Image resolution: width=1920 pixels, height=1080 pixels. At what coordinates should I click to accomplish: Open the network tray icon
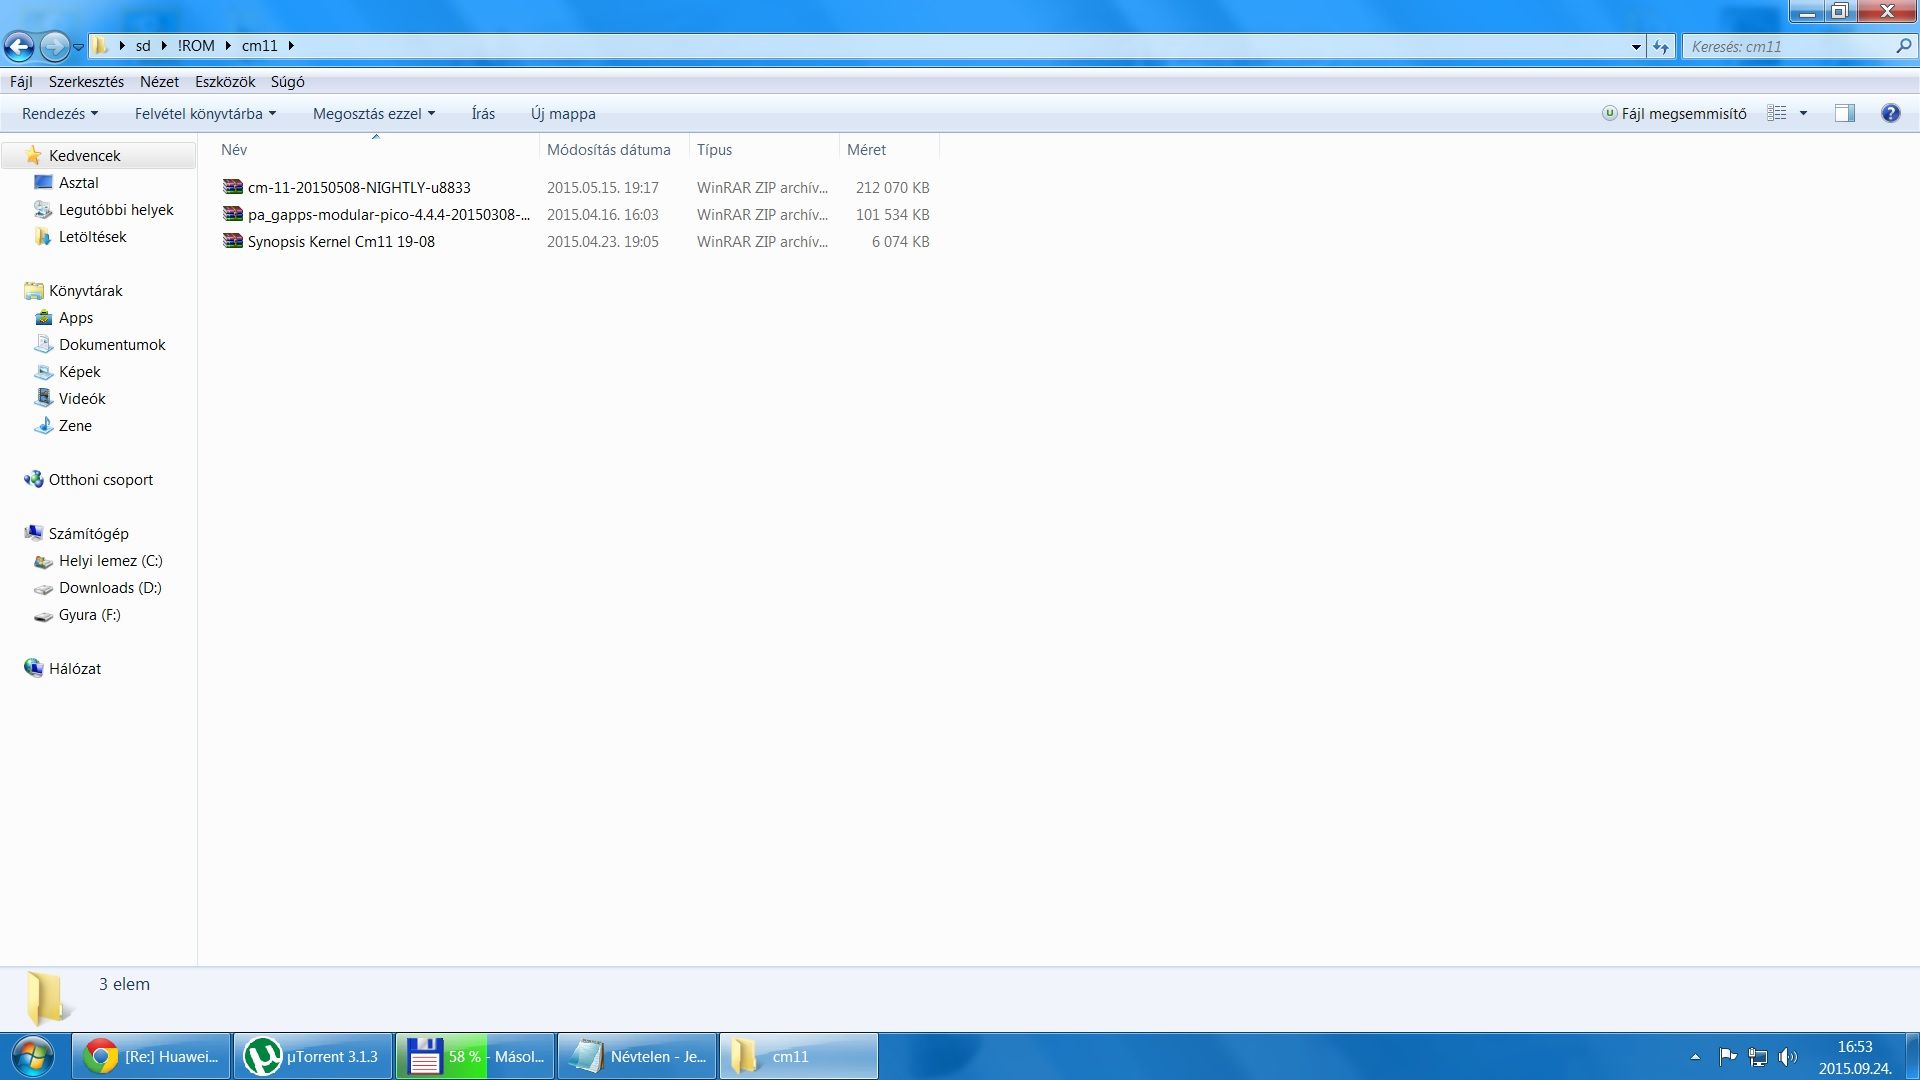[1757, 1057]
